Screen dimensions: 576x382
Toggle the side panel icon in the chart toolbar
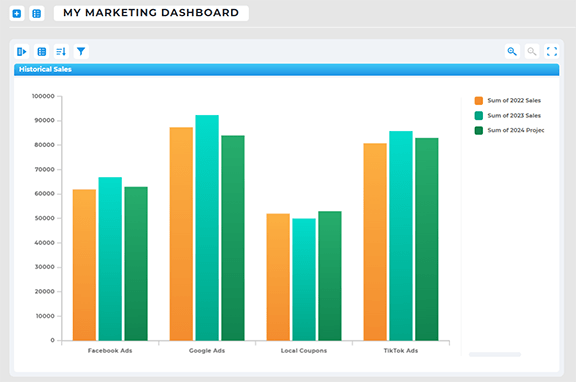tap(22, 51)
